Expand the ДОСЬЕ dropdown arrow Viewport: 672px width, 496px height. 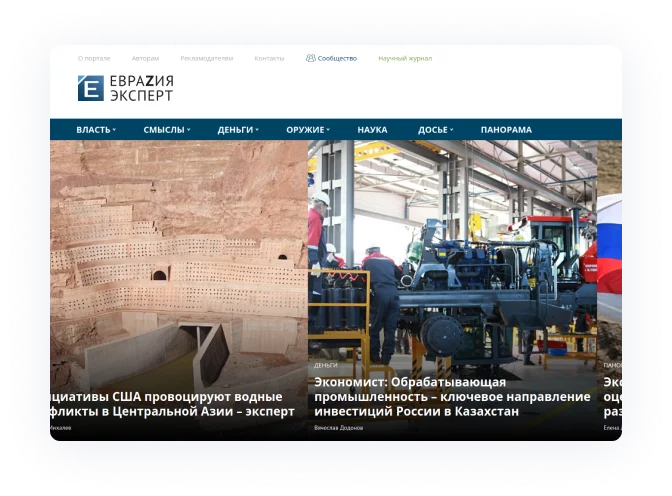[x=451, y=129]
